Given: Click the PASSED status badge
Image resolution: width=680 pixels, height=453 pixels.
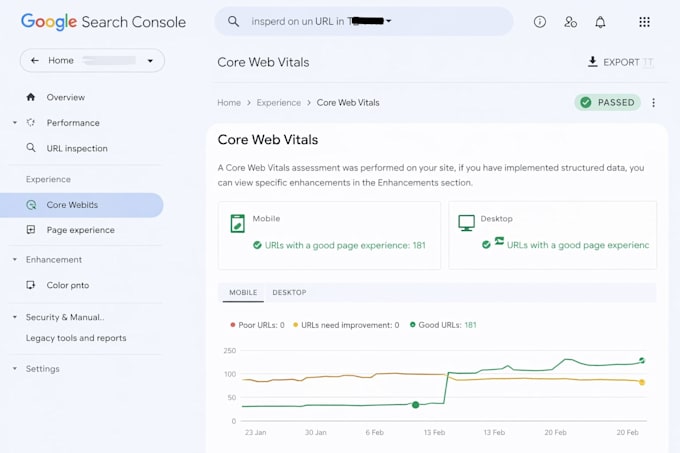Looking at the screenshot, I should click(608, 103).
